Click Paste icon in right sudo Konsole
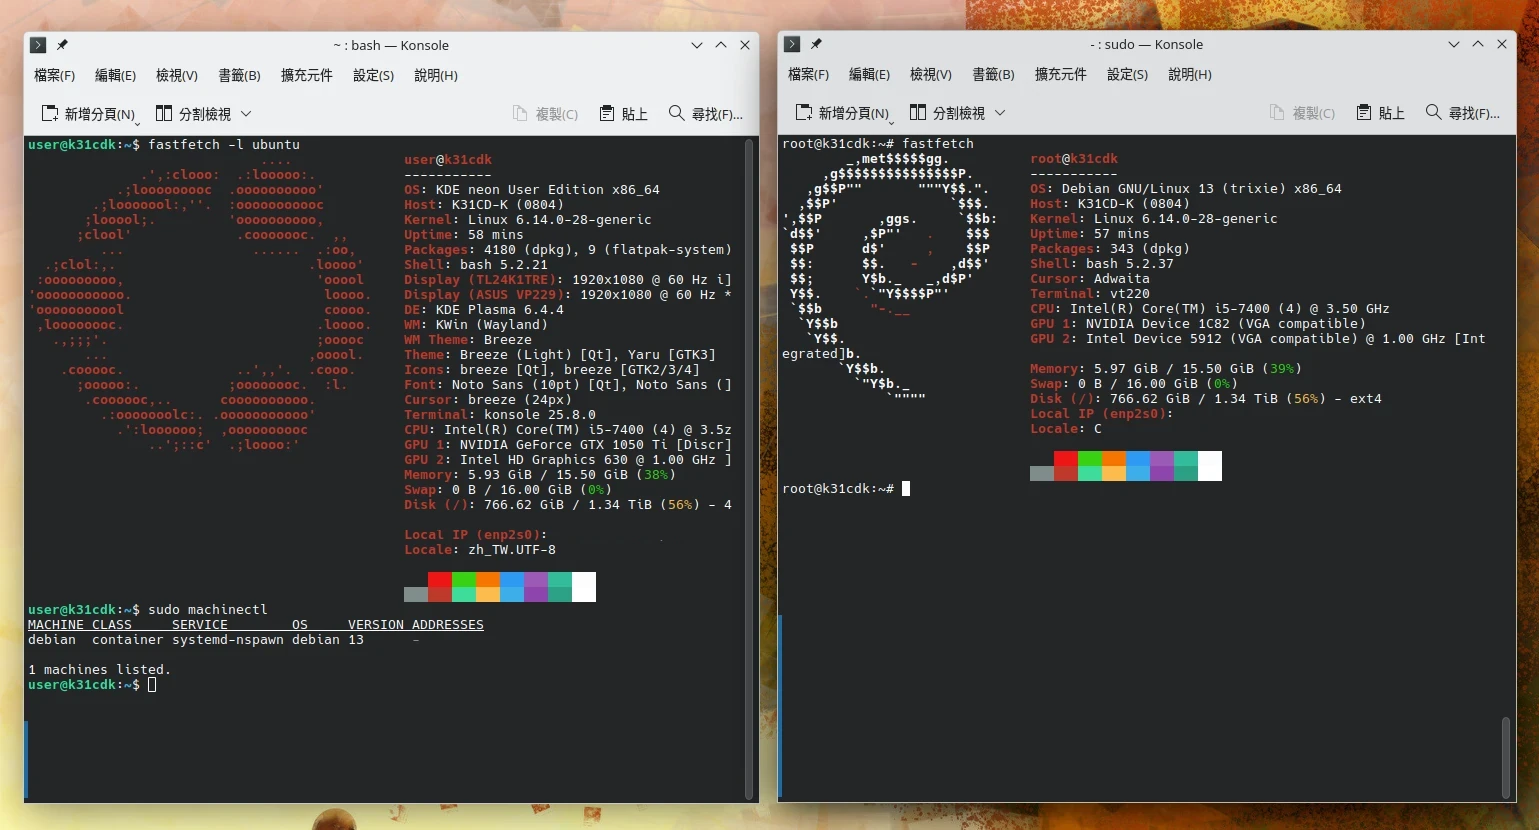 point(1364,112)
